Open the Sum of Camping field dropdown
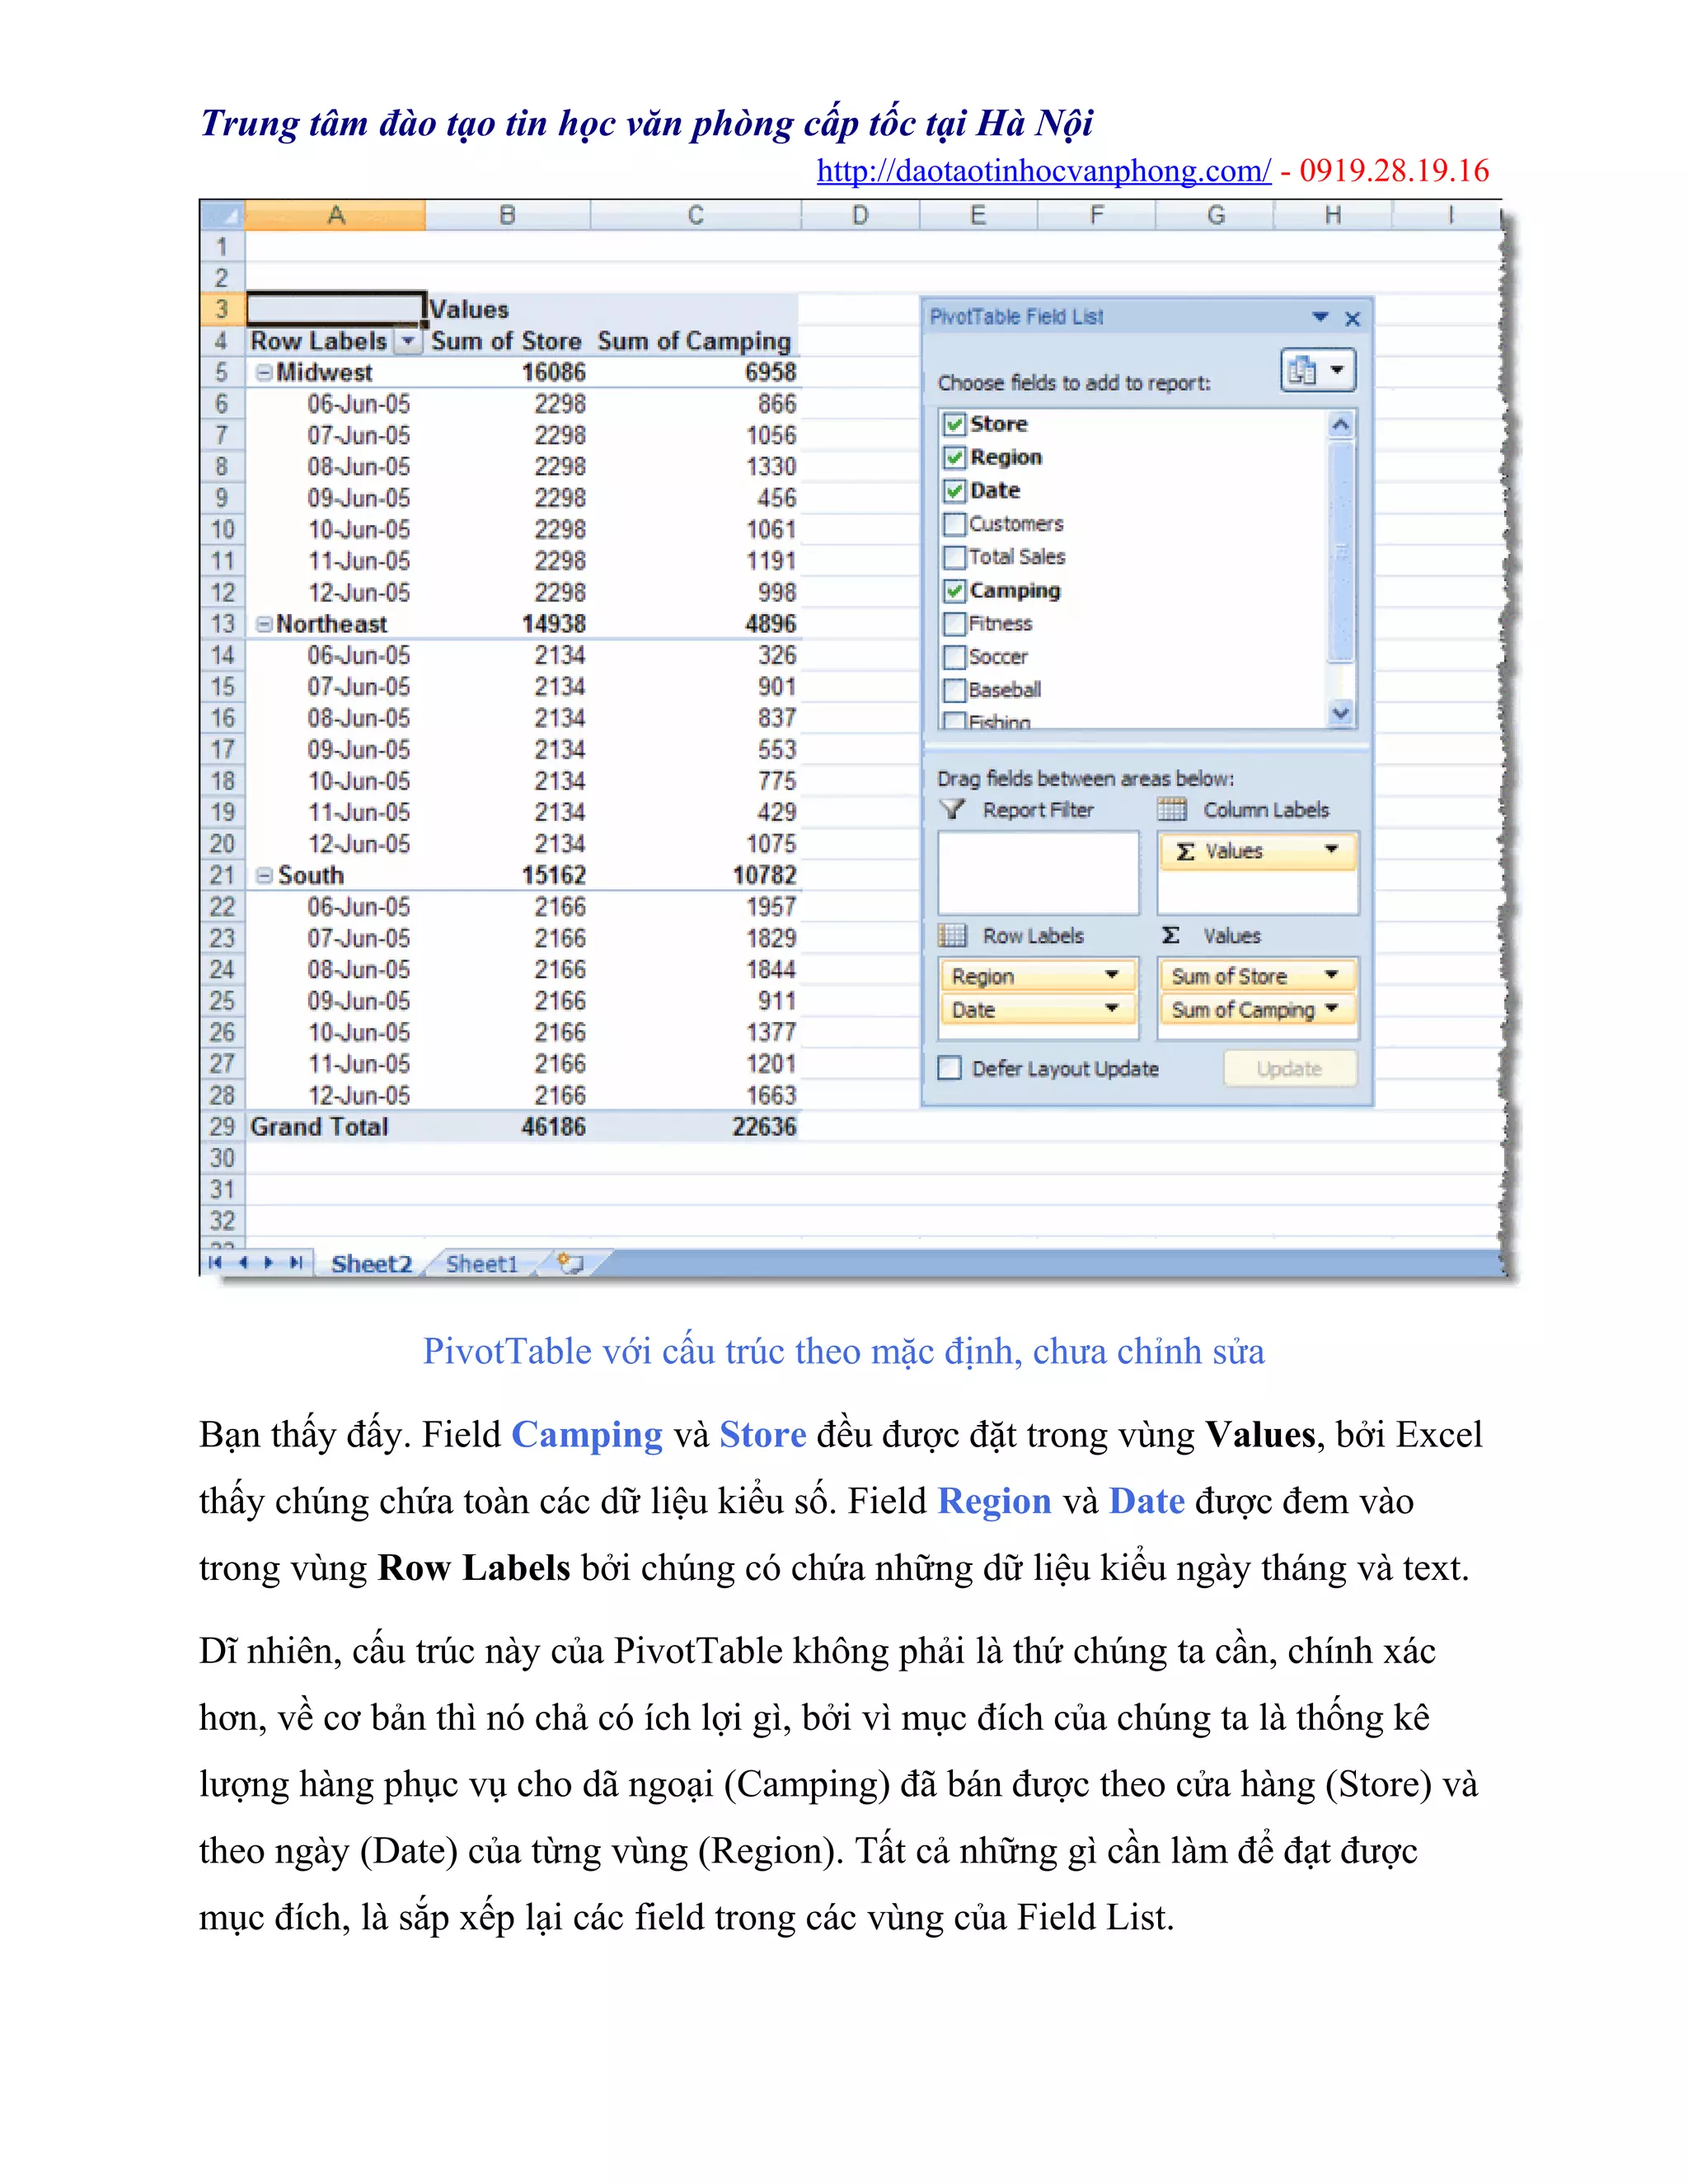Screen dimensions: 1688x2184 point(1331,1009)
